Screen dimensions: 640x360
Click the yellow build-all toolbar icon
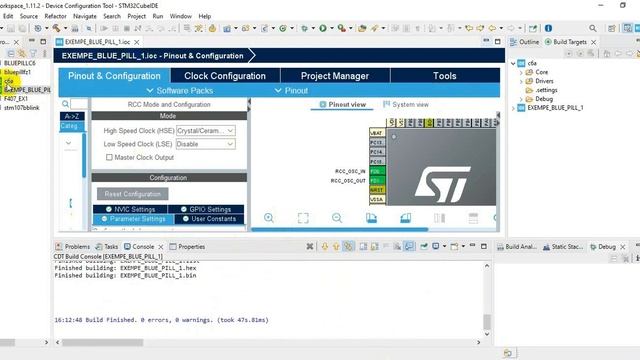(x=212, y=28)
